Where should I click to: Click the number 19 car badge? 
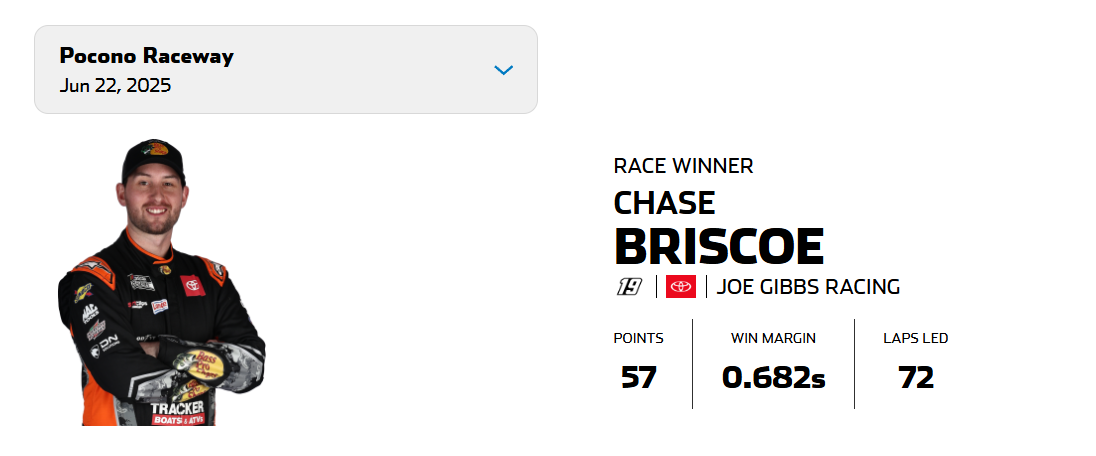point(629,287)
